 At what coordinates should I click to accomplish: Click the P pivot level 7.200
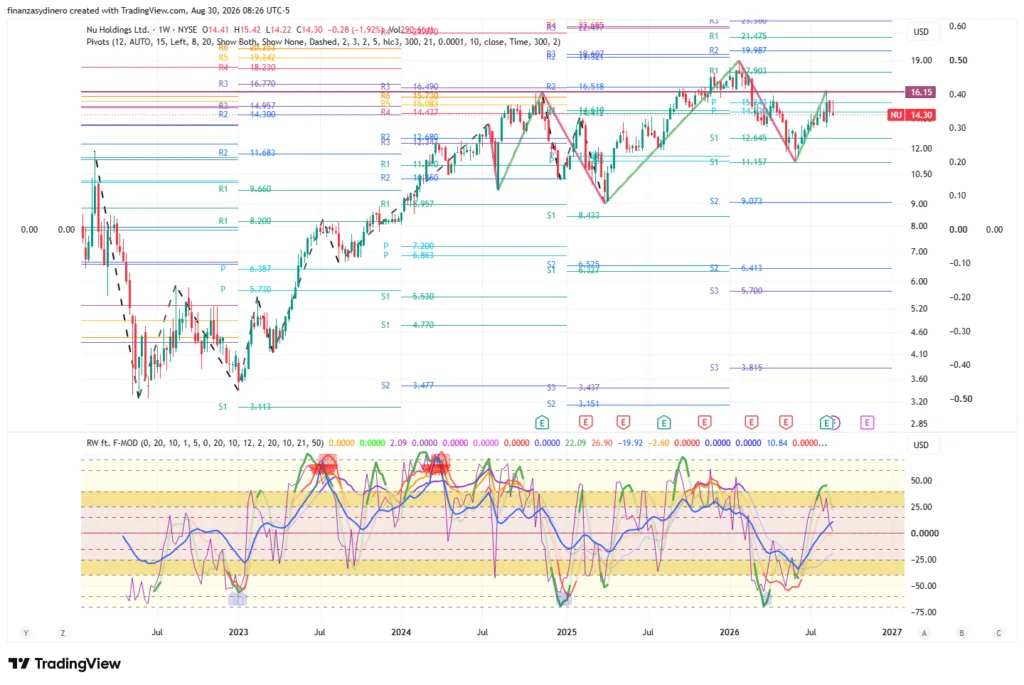point(423,246)
